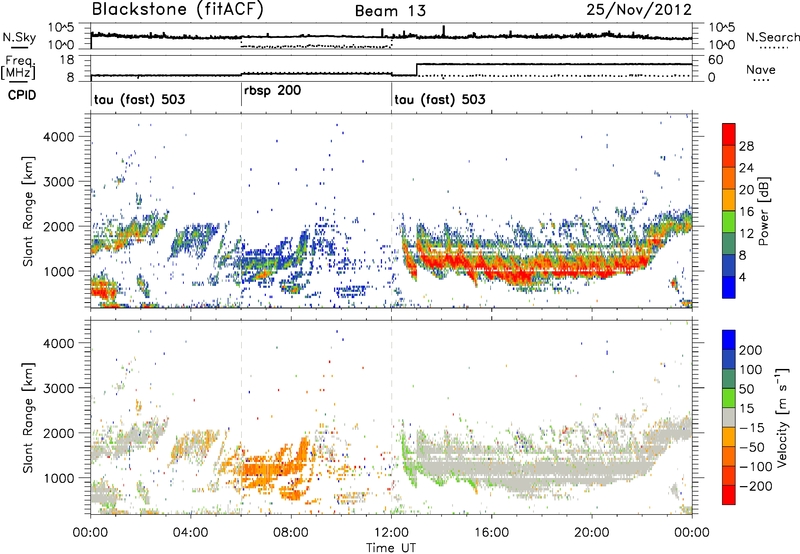Select the 18 tick on the frequency axis
The image size is (800, 554).
coord(67,60)
